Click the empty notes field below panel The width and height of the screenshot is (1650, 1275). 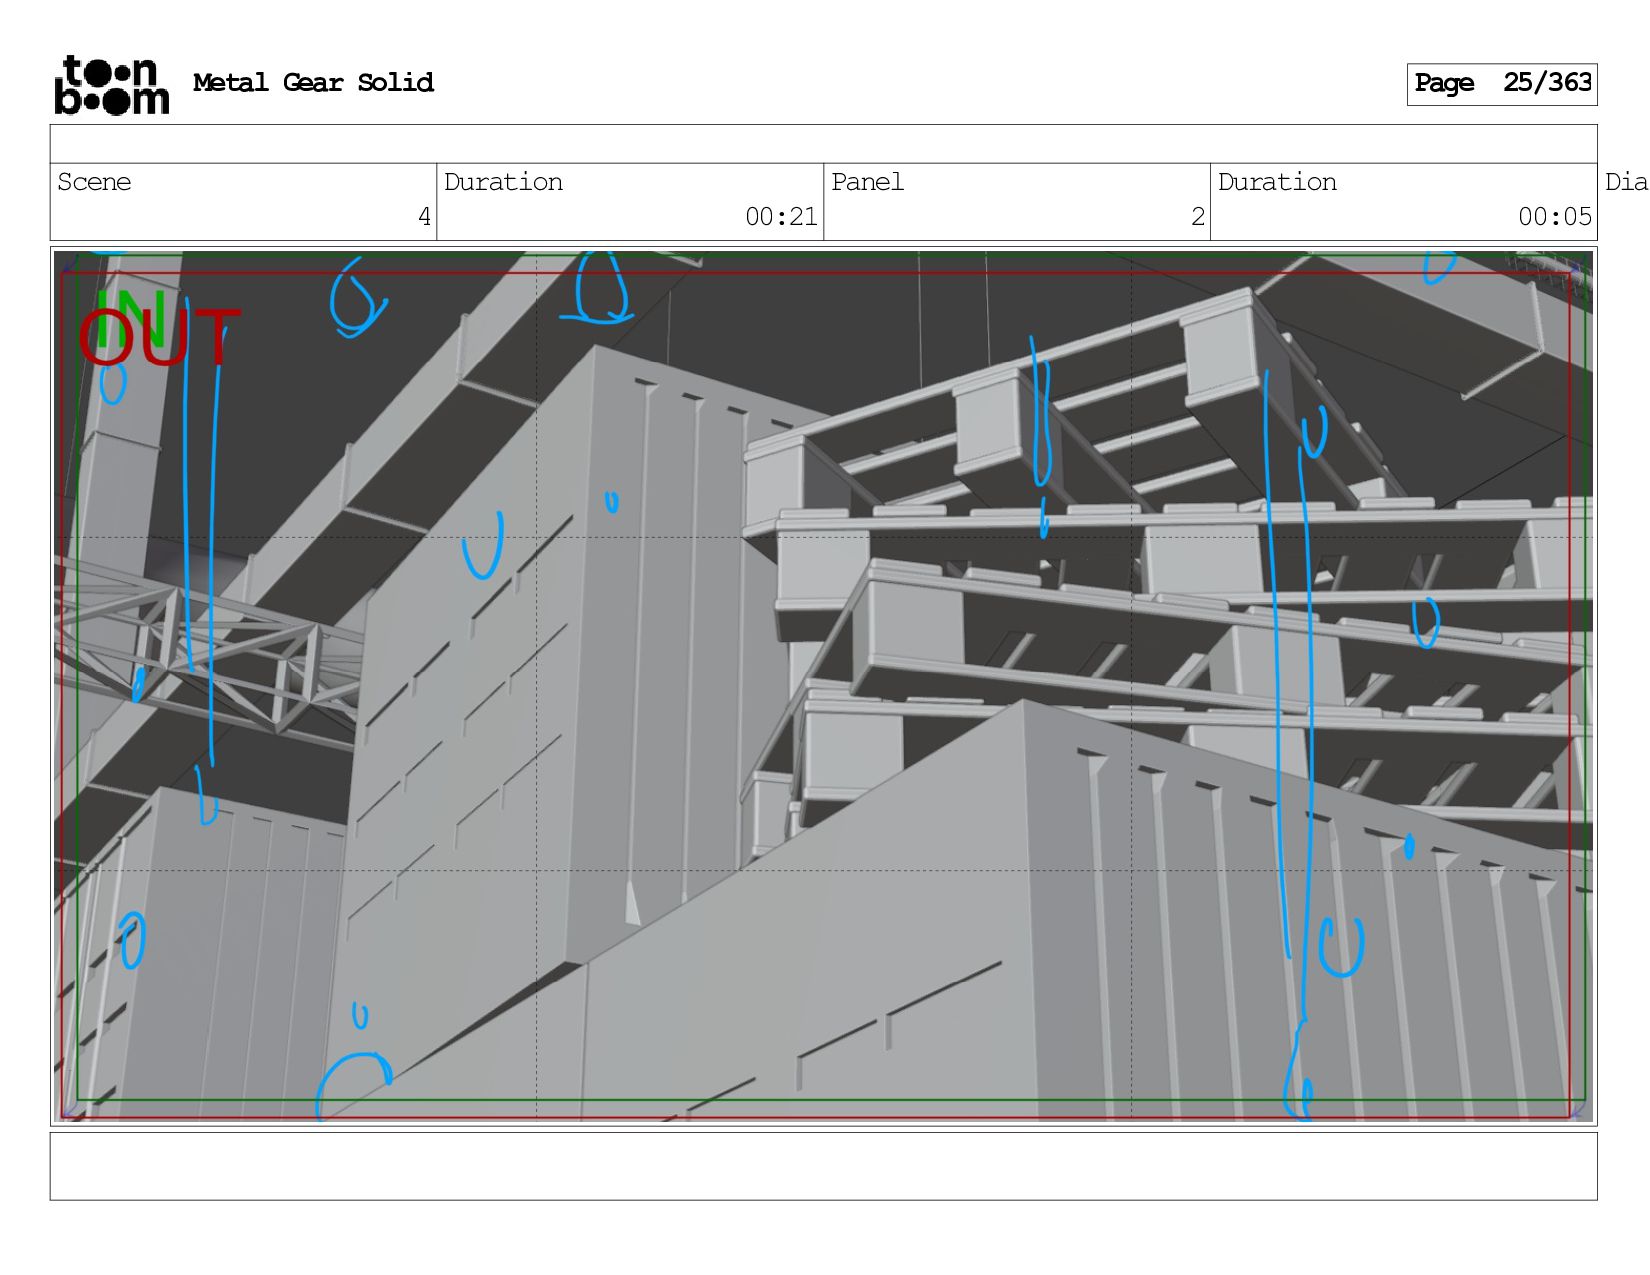pyautogui.click(x=823, y=1166)
